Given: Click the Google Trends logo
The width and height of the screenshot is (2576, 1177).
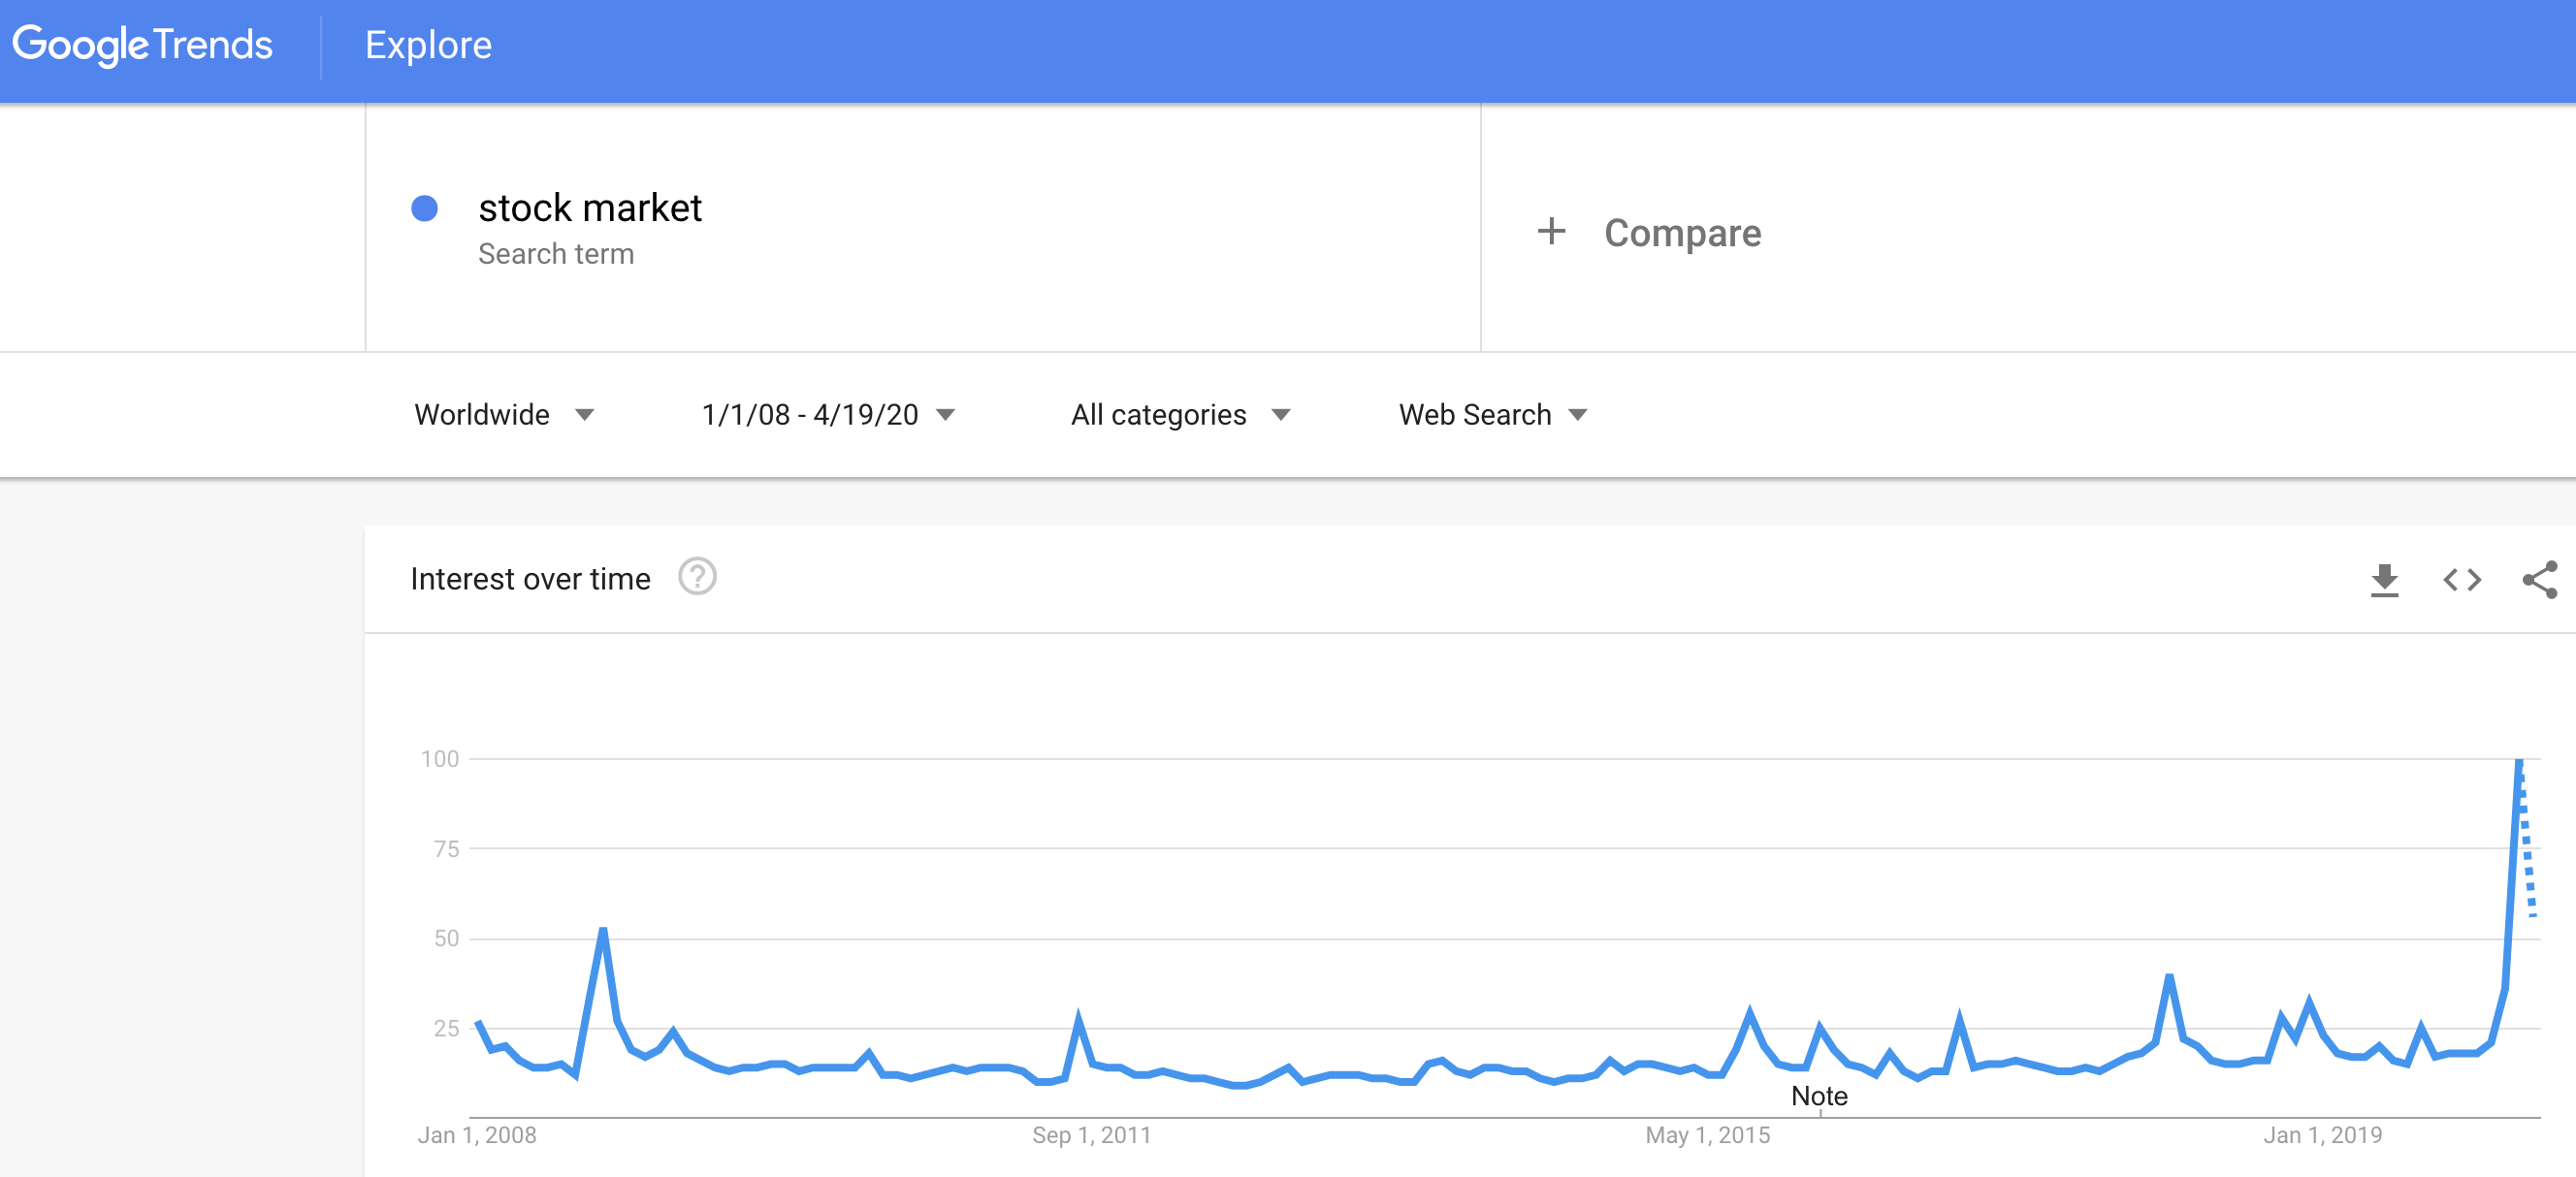Looking at the screenshot, I should pos(142,45).
